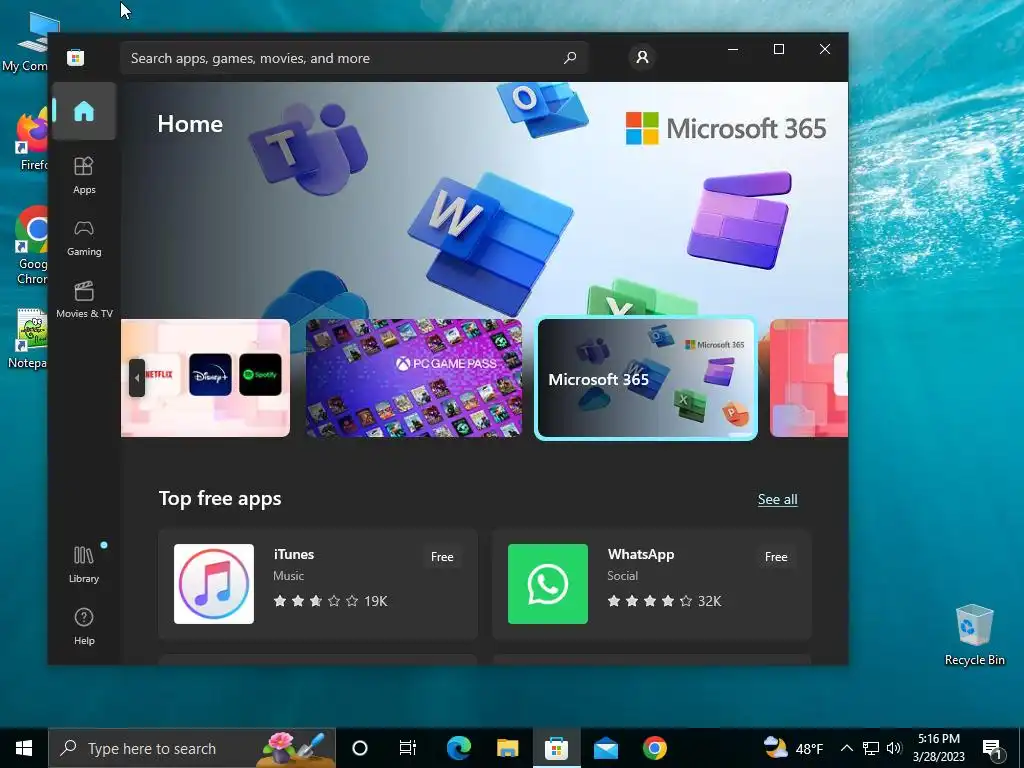Open the Library in the sidebar
Screen dimensions: 1024x768
point(84,564)
